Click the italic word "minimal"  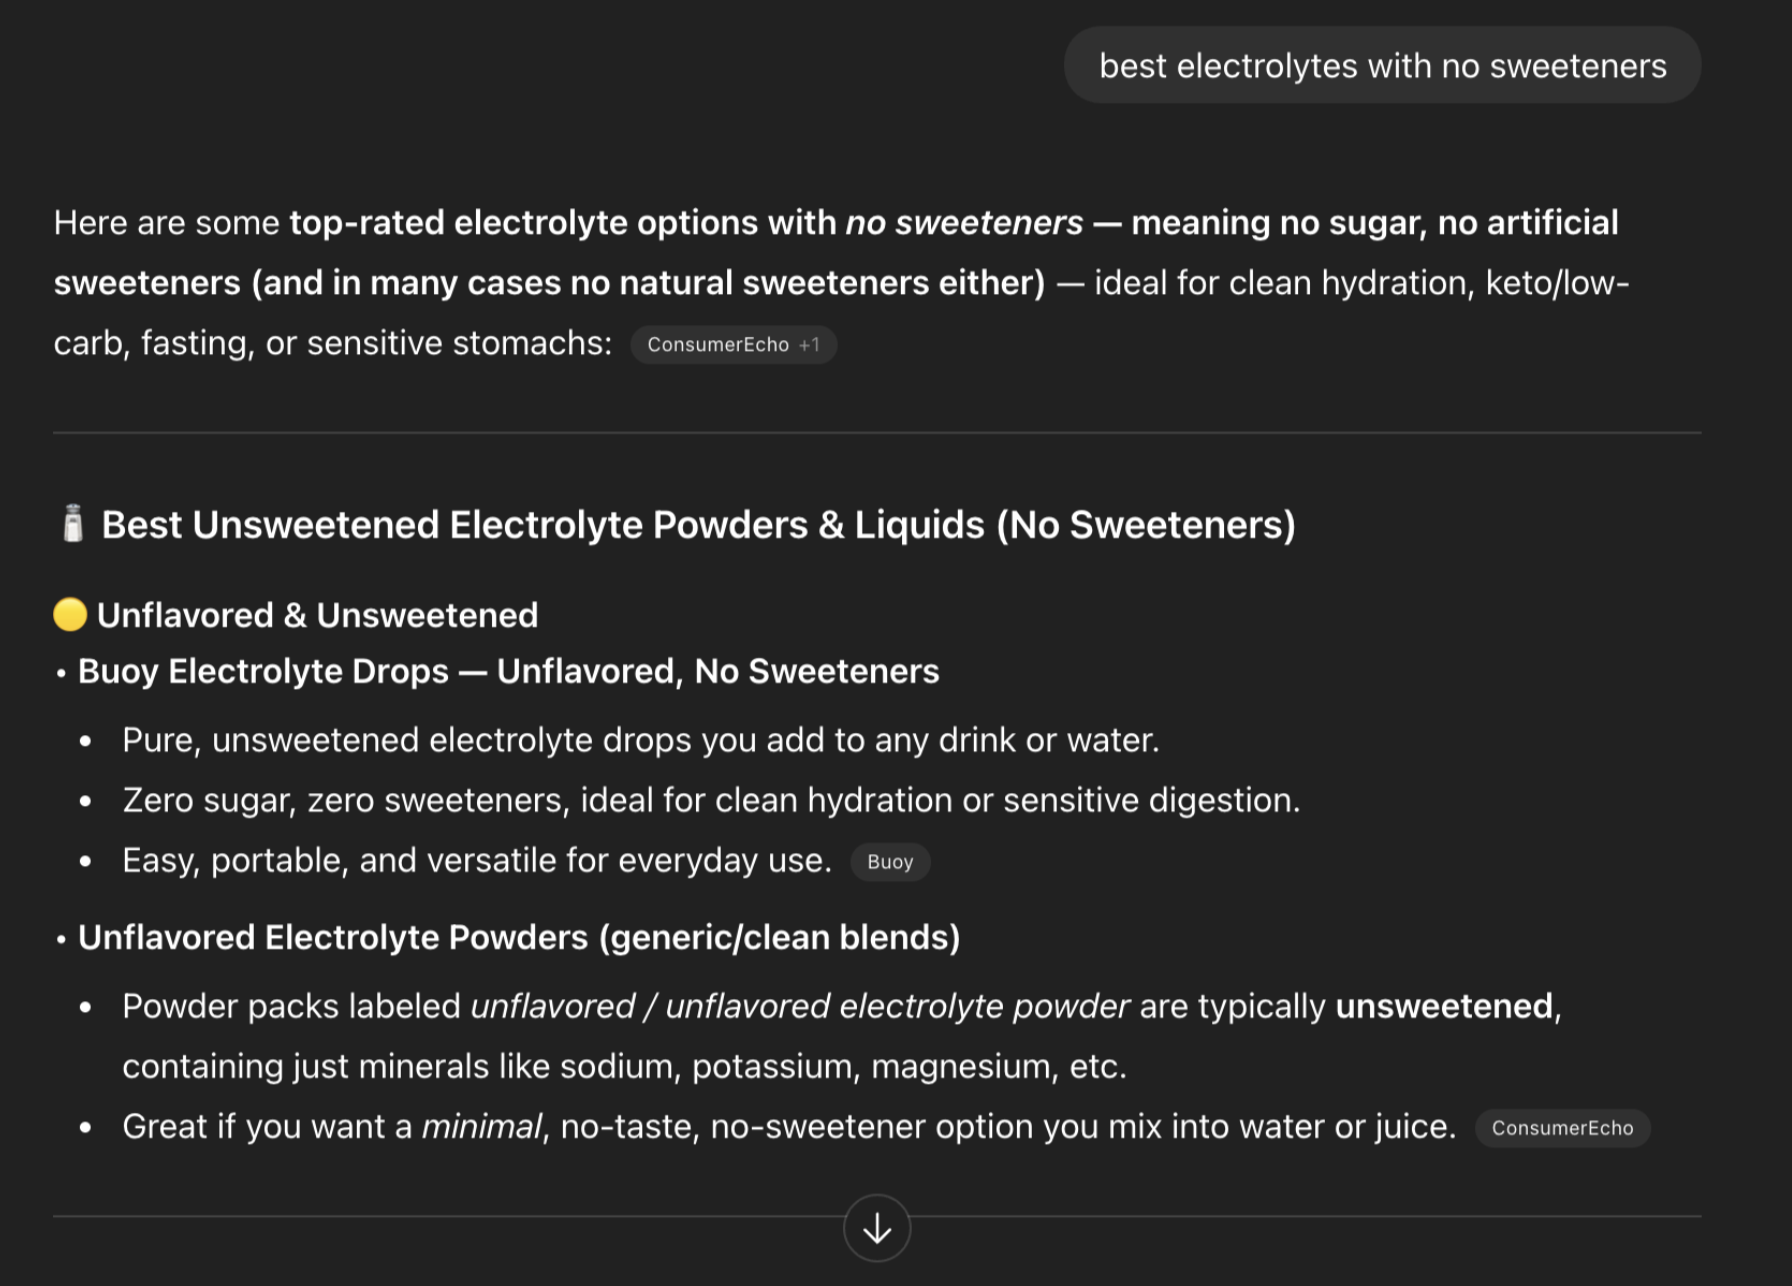[481, 1126]
